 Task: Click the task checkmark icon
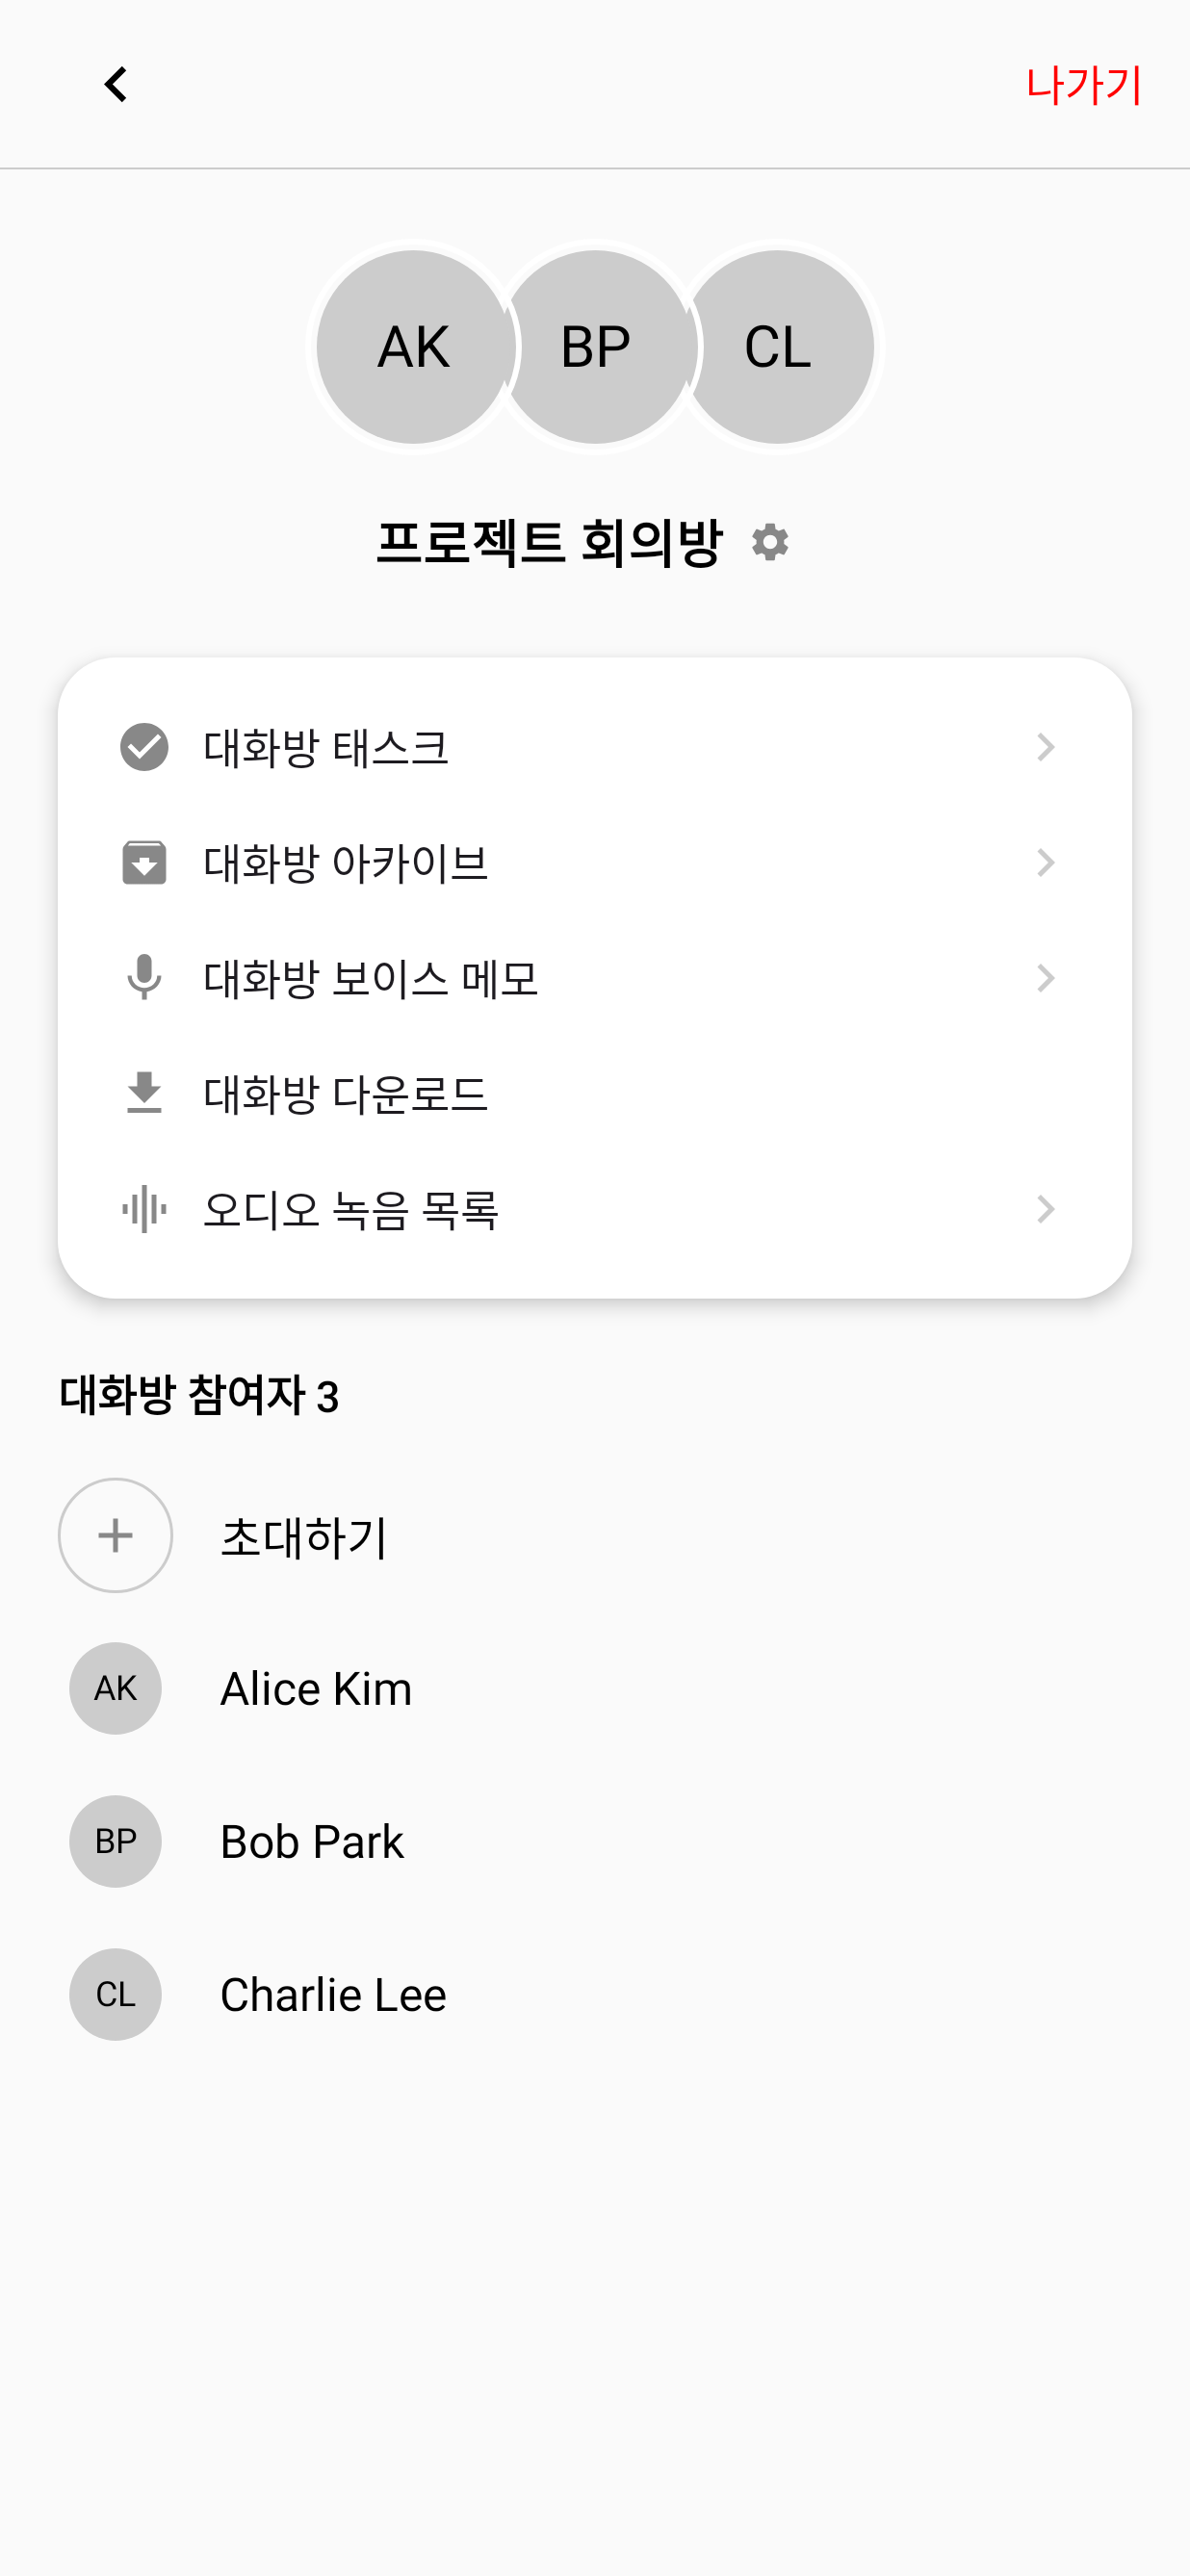point(144,747)
